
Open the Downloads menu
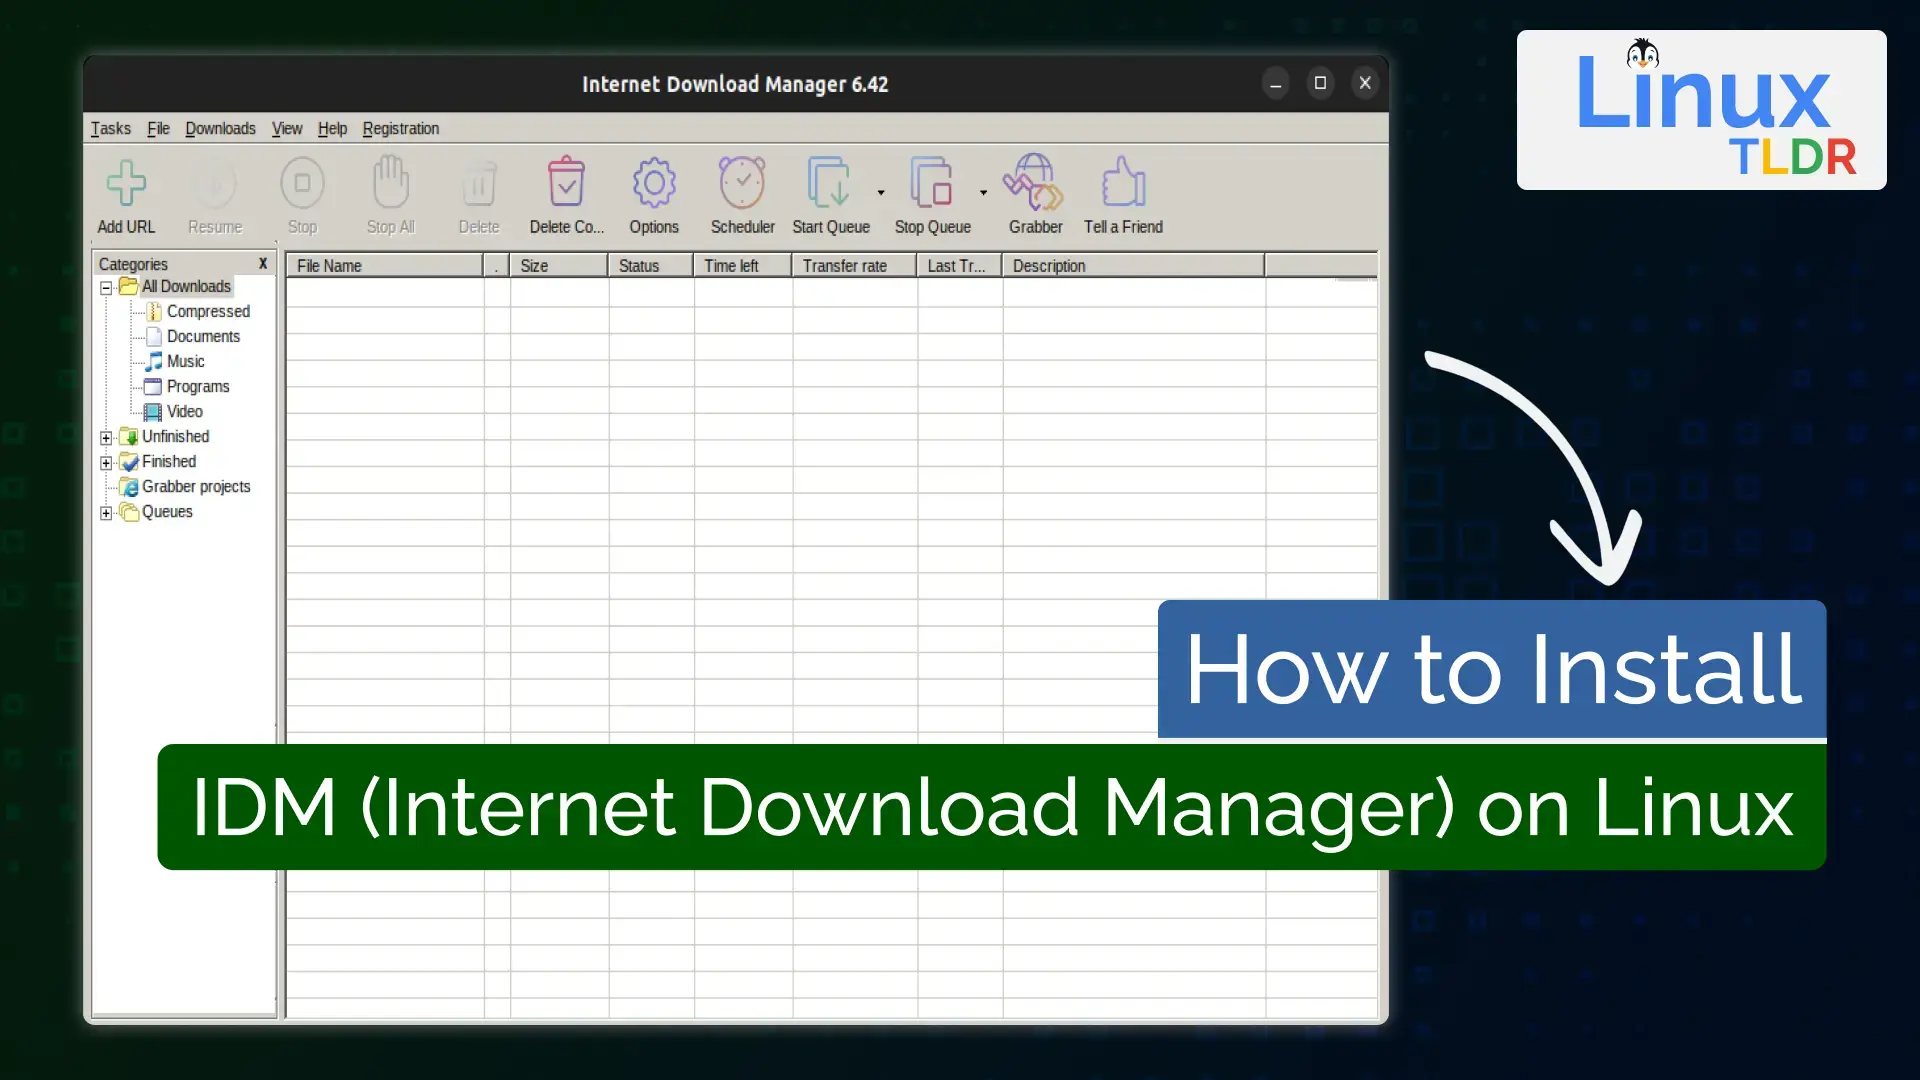click(x=220, y=128)
